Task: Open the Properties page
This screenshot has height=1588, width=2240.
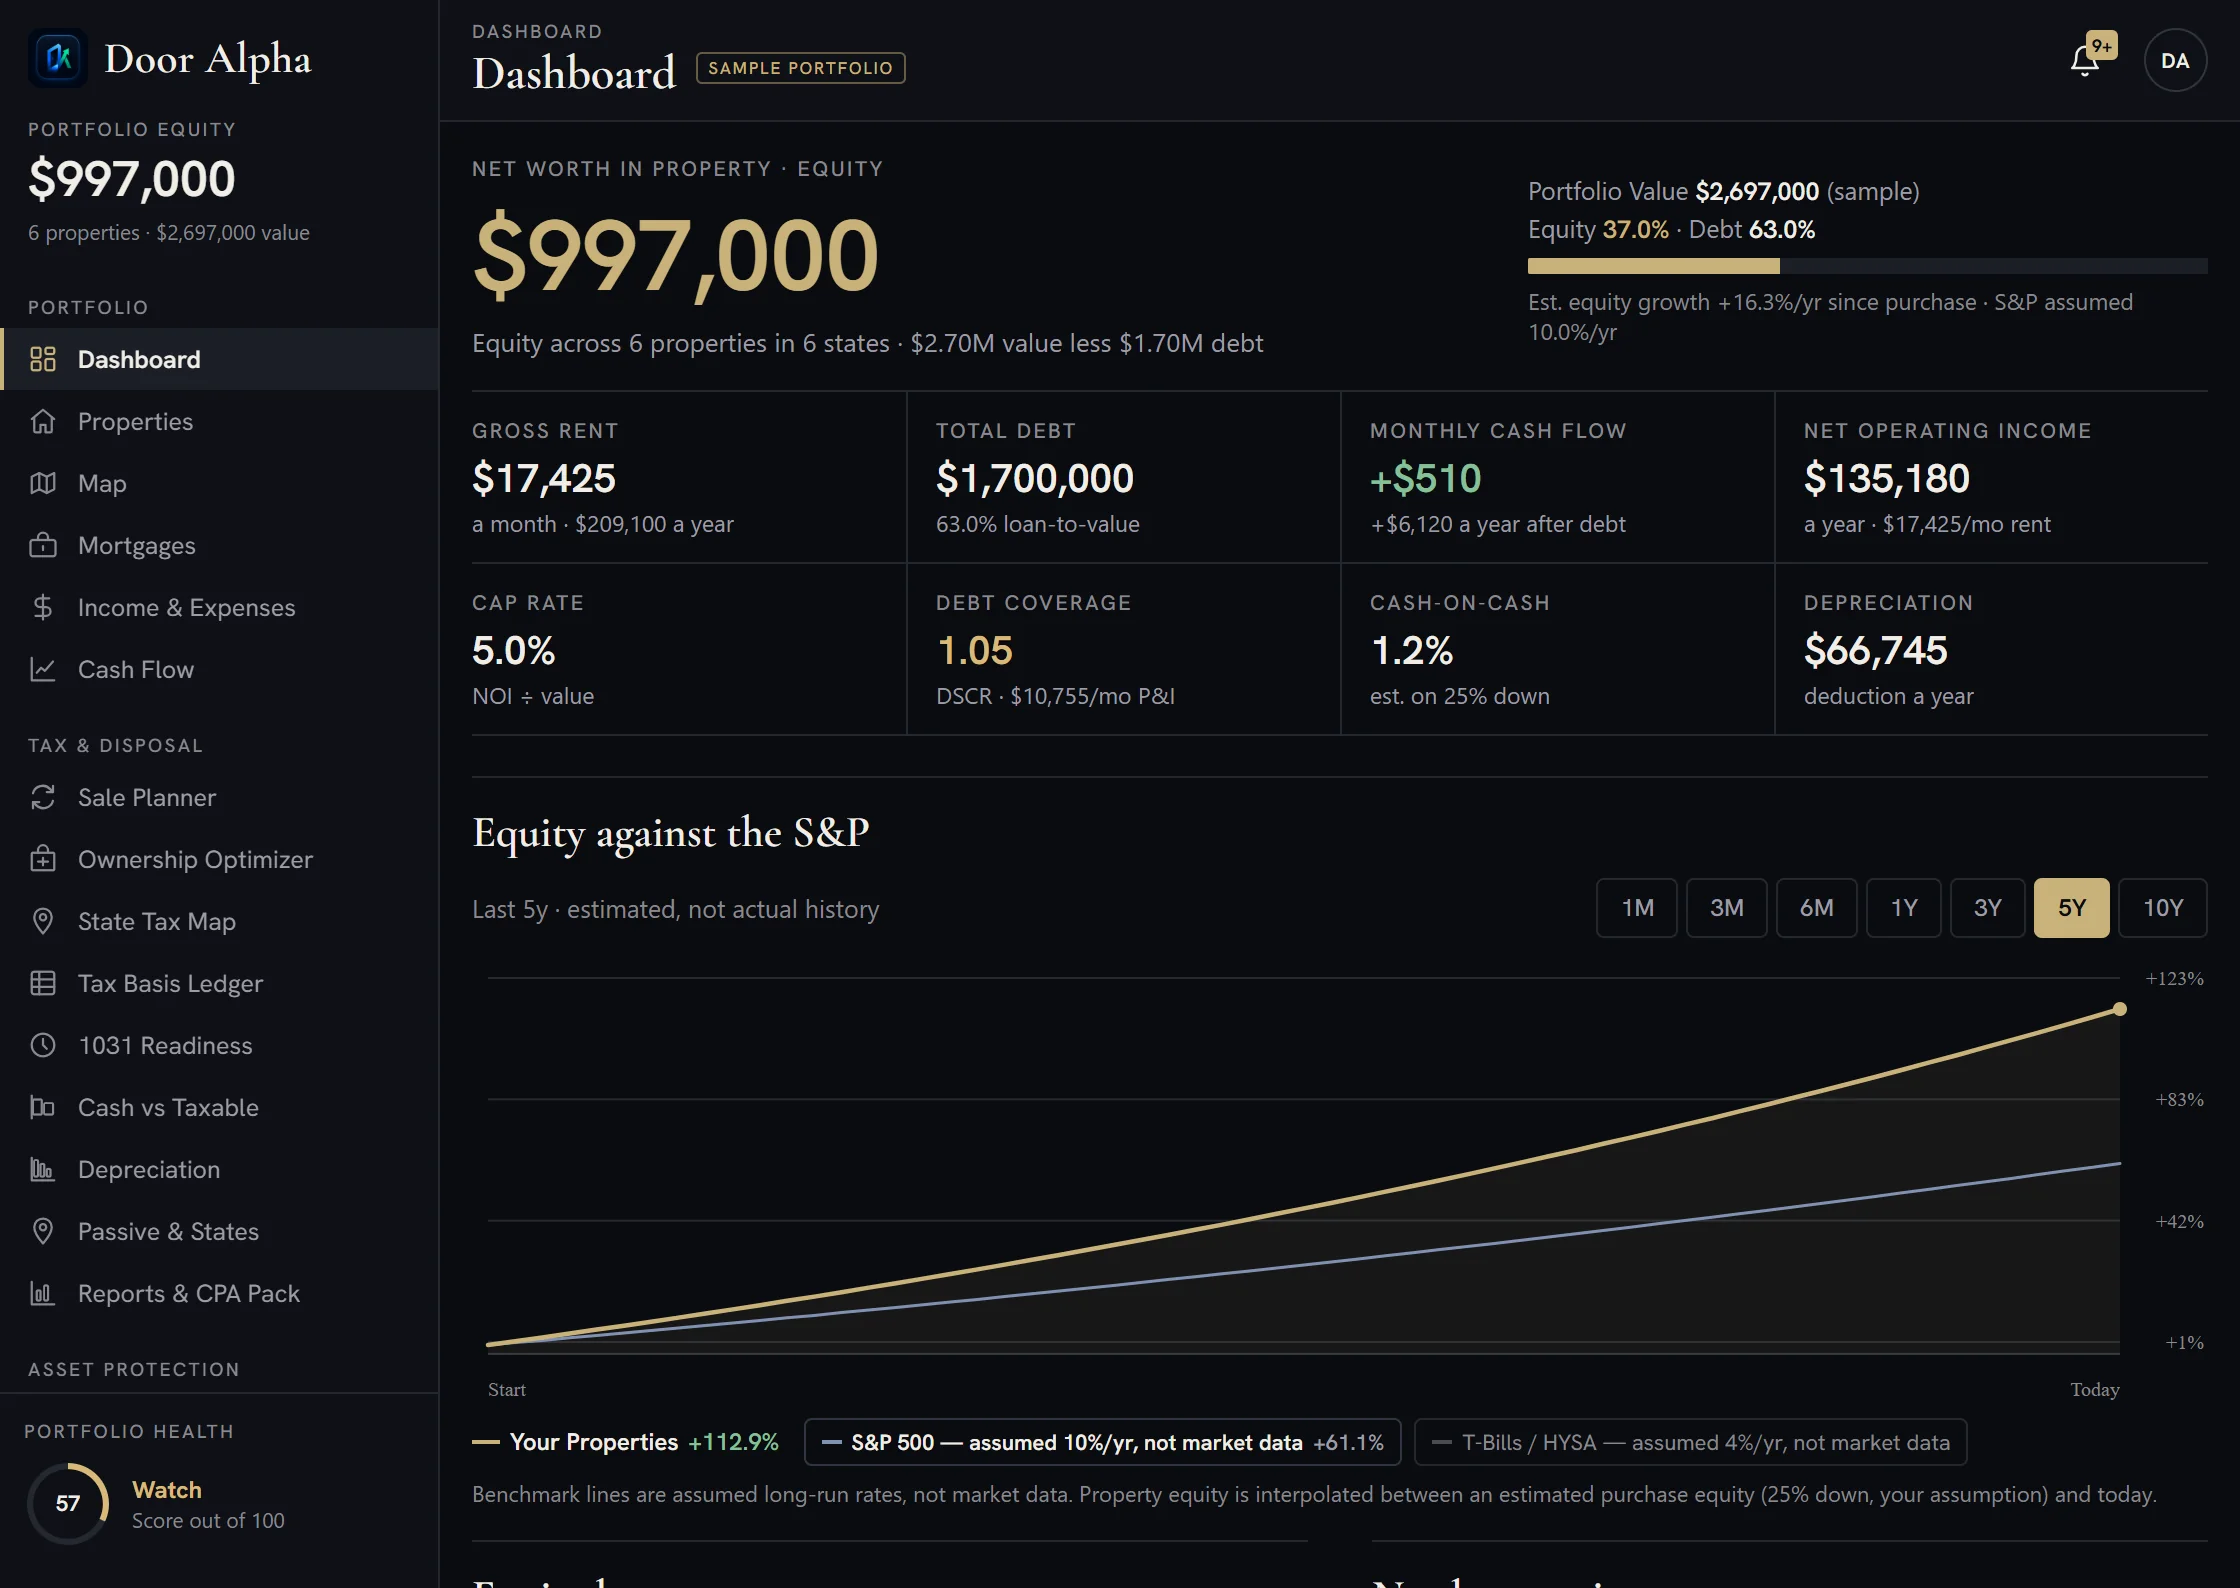Action: click(x=220, y=421)
